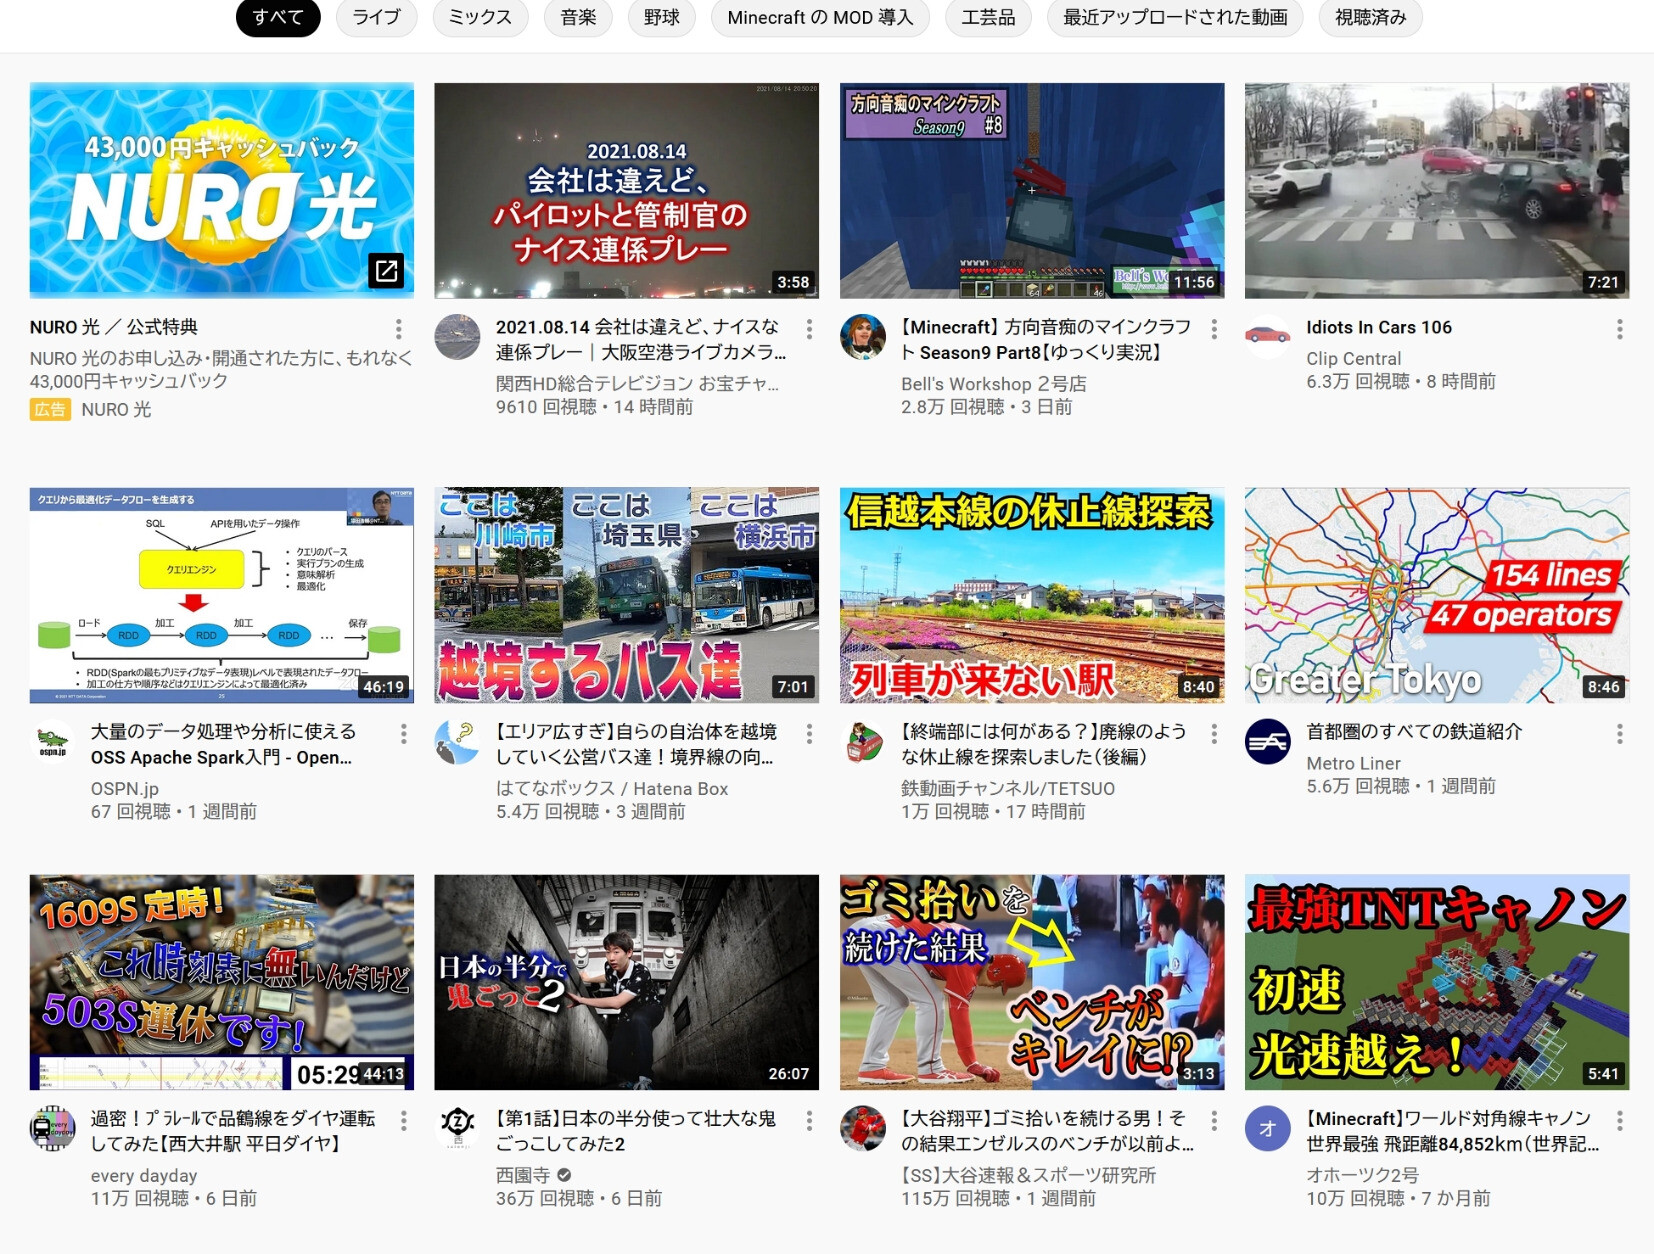Open the Clip Central channel name
The image size is (1654, 1254).
(1353, 358)
